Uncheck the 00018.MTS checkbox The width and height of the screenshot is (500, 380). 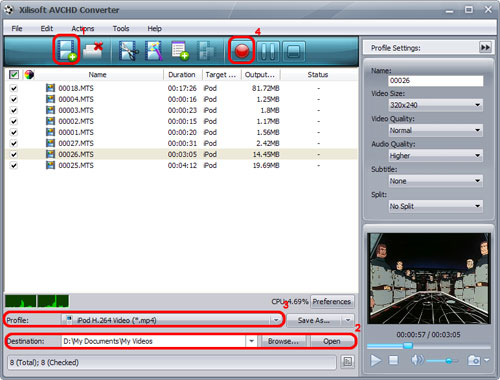coord(14,88)
